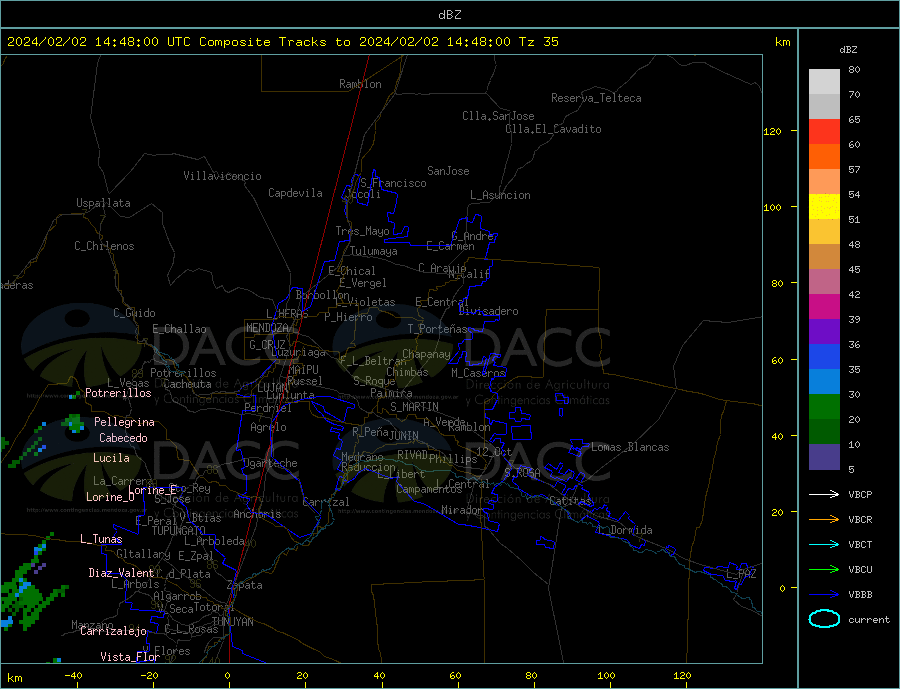
Task: Select the E_Carmen label
Action: click(x=450, y=246)
